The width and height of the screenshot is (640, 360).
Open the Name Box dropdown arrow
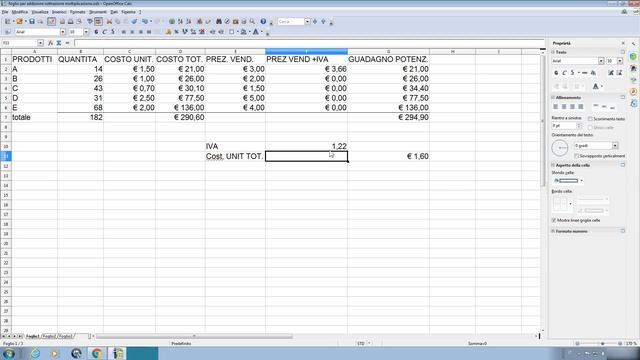(40, 43)
